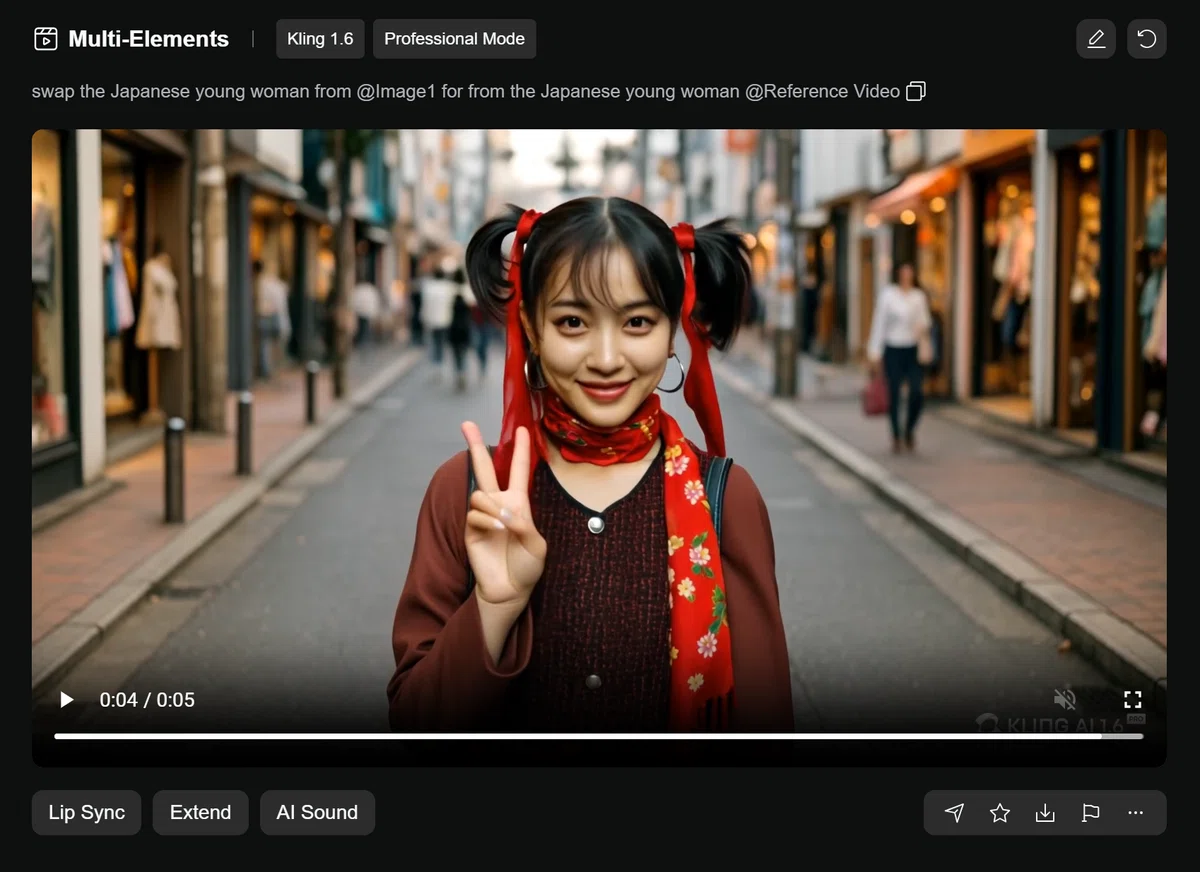Screen dimensions: 1200x872
Task: Click the 0:04 / 0:05 timestamp
Action: [147, 700]
